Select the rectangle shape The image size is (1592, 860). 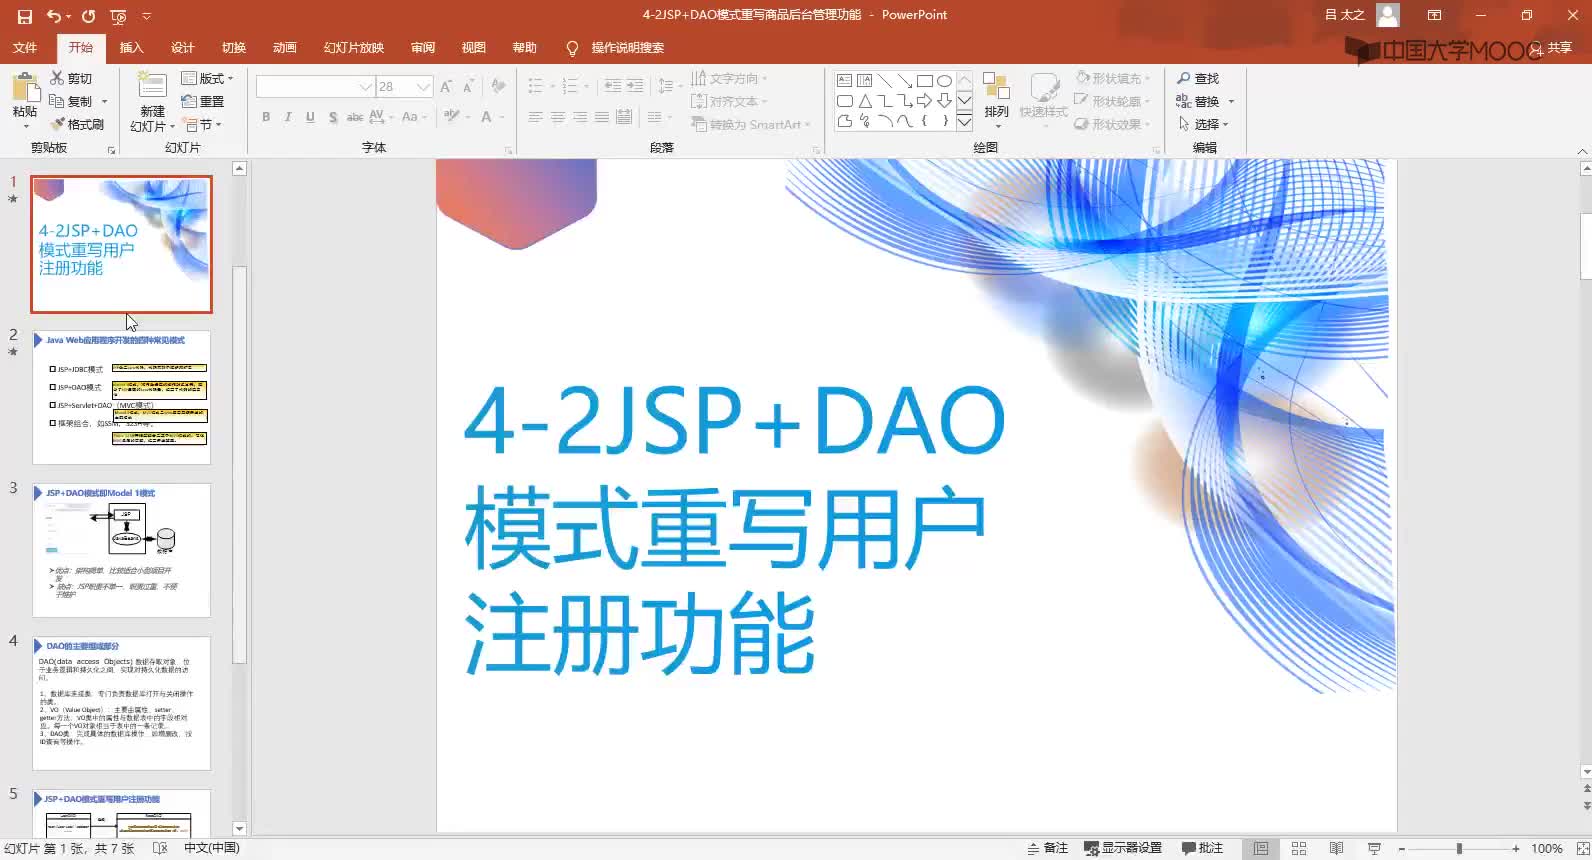pos(924,81)
